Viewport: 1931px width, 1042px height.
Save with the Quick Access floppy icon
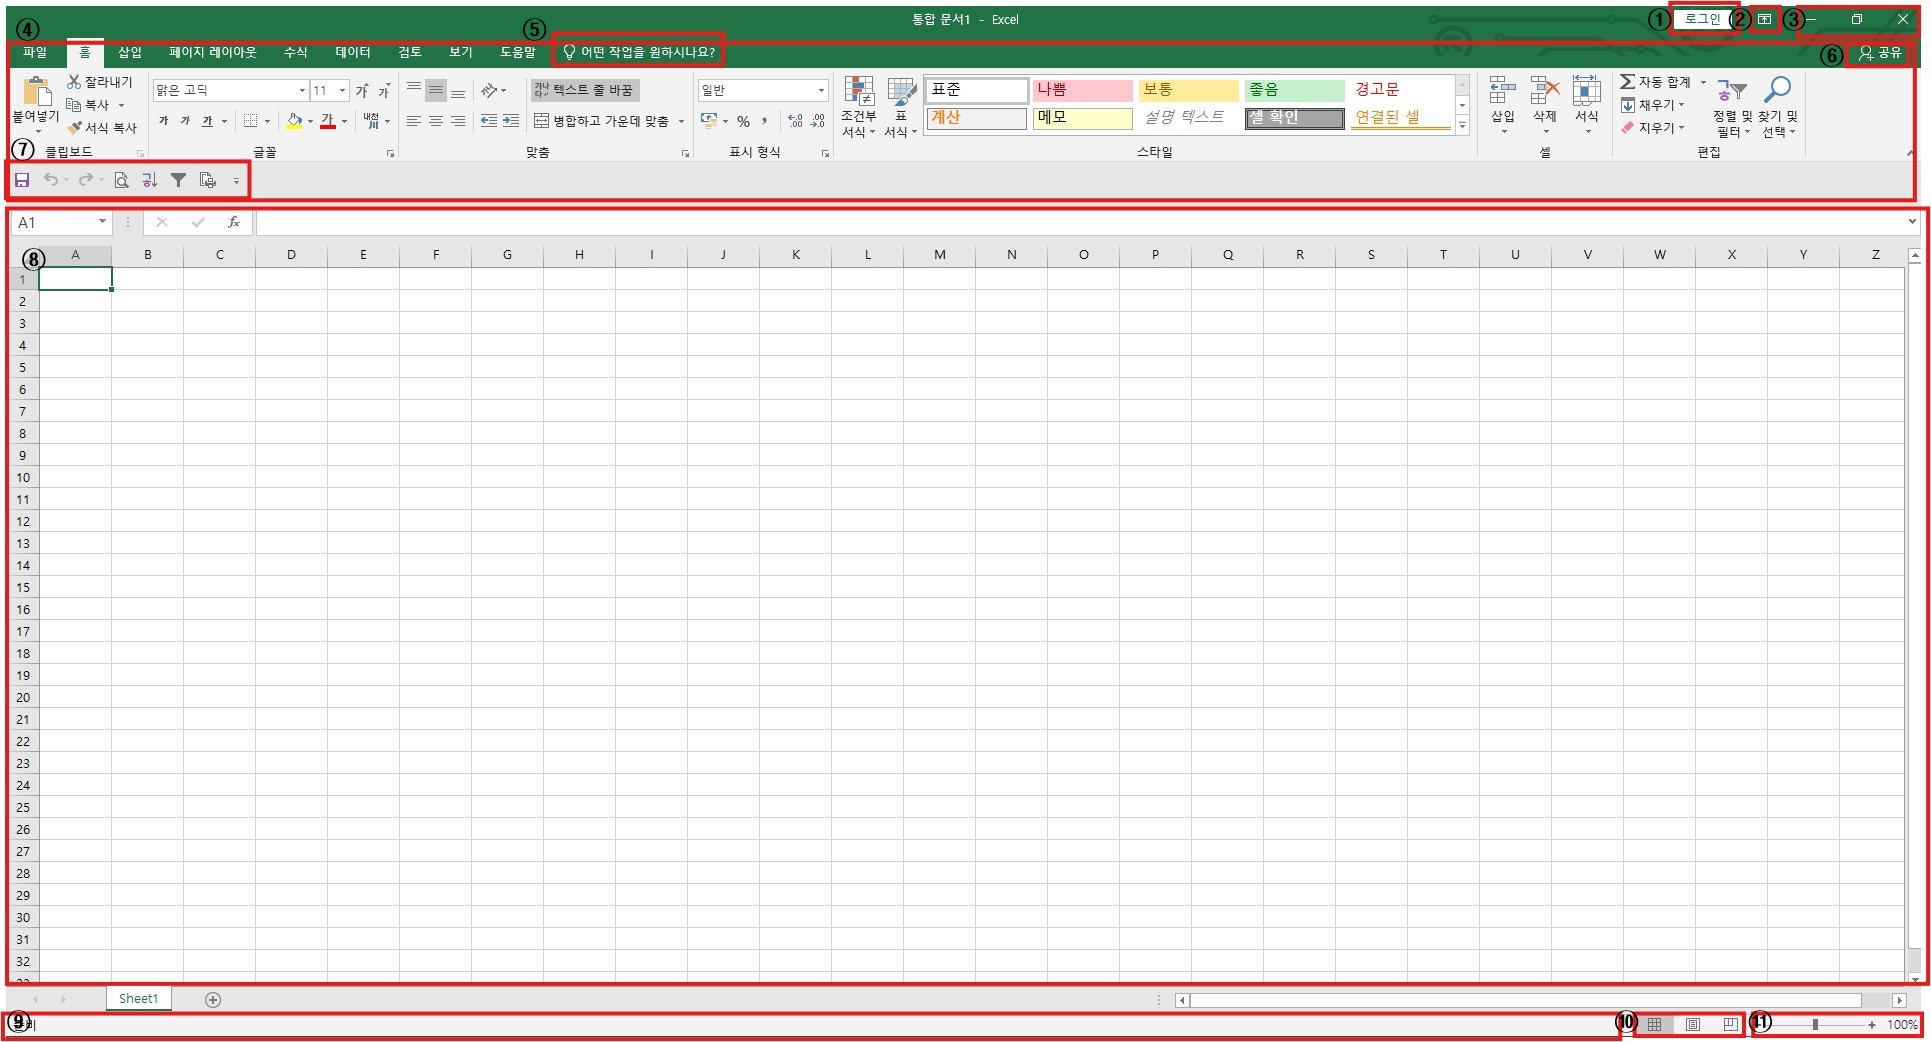pos(22,180)
